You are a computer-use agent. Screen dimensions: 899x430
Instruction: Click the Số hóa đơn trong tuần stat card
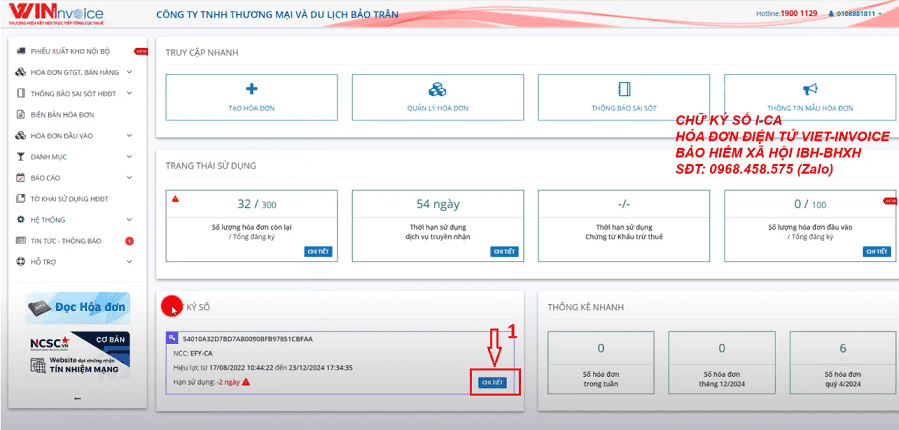[600, 362]
